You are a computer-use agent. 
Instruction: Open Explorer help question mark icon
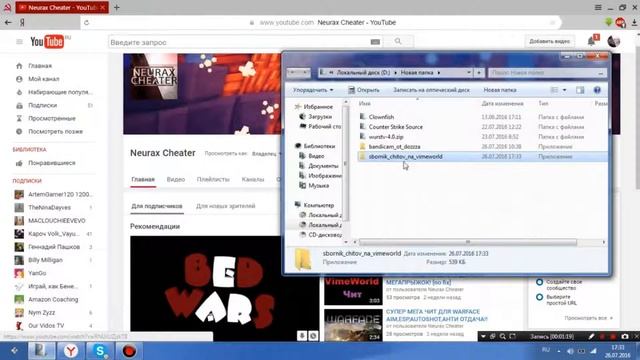[x=597, y=90]
